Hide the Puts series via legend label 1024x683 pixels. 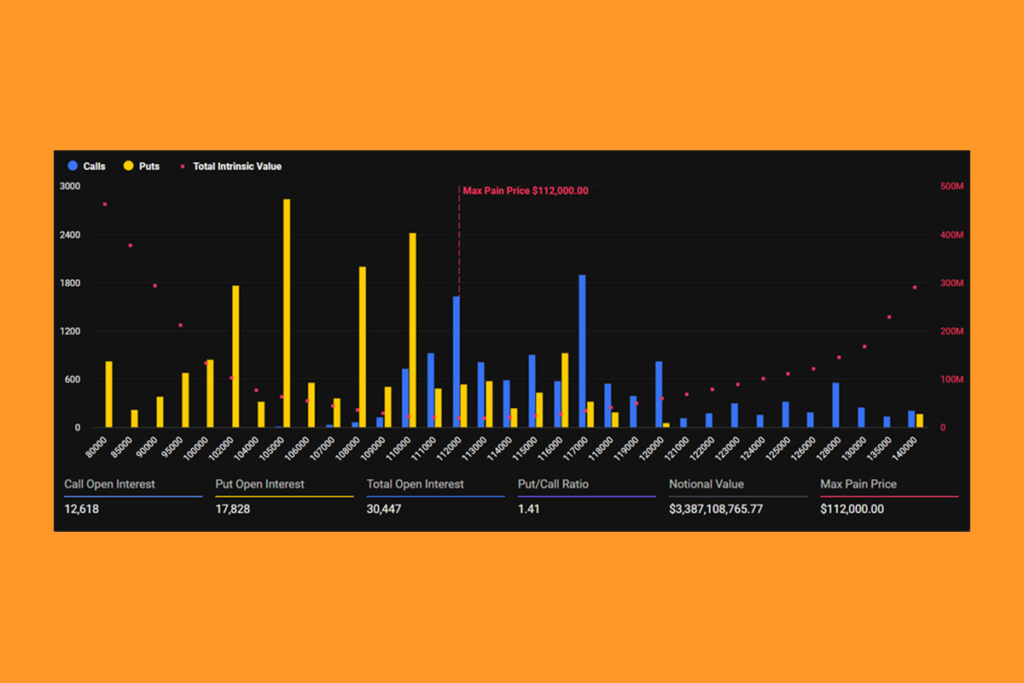pyautogui.click(x=149, y=166)
